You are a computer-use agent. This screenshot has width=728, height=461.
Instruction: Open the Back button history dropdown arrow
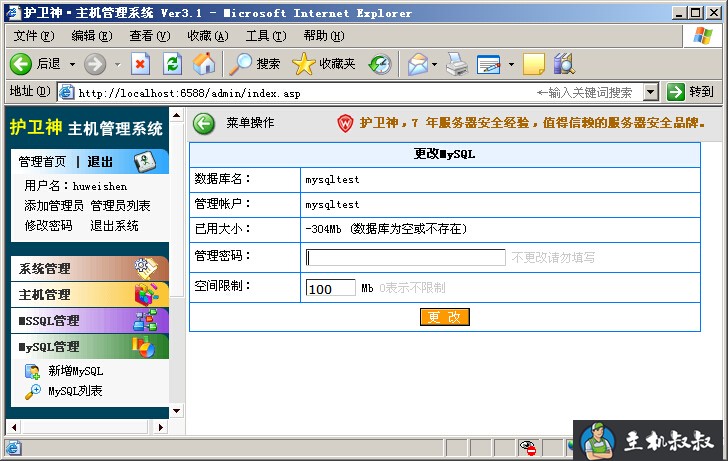(72, 64)
